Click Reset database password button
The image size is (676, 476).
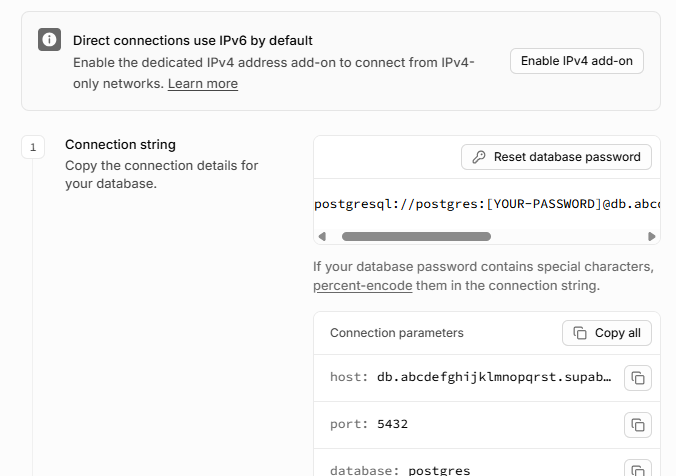pyautogui.click(x=556, y=157)
